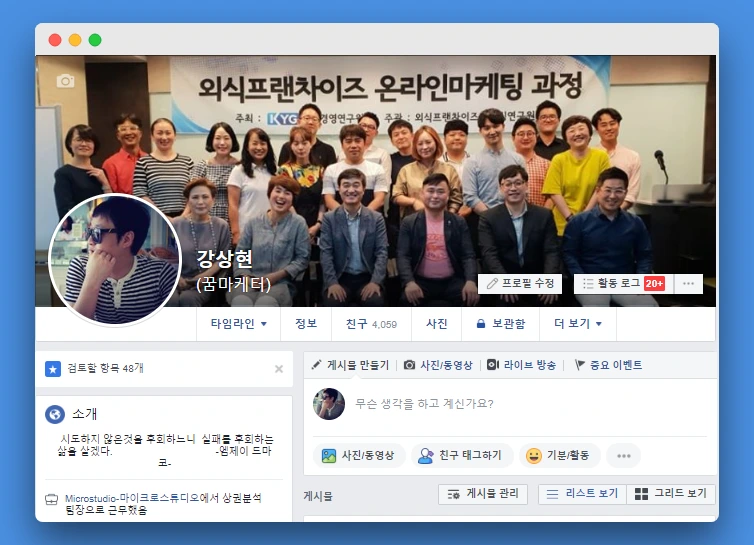Dismiss the 검토할 항목 48개 notice

pyautogui.click(x=279, y=369)
